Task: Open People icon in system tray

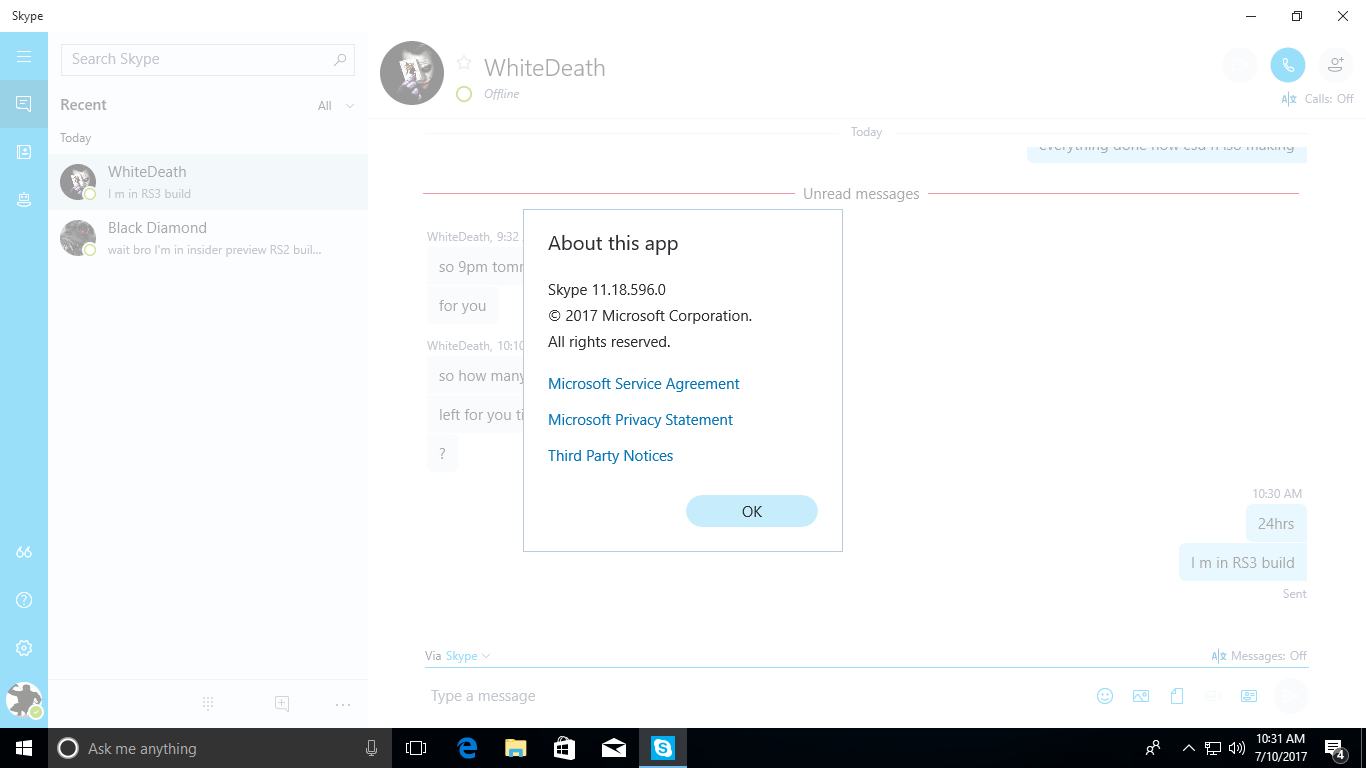Action: point(1153,748)
